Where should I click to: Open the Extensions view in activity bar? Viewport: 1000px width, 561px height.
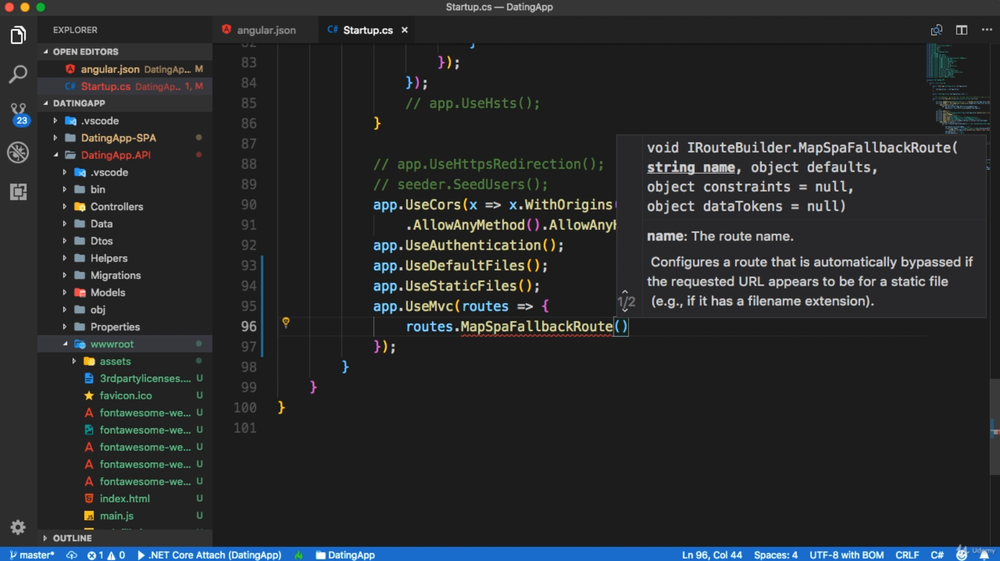tap(18, 191)
